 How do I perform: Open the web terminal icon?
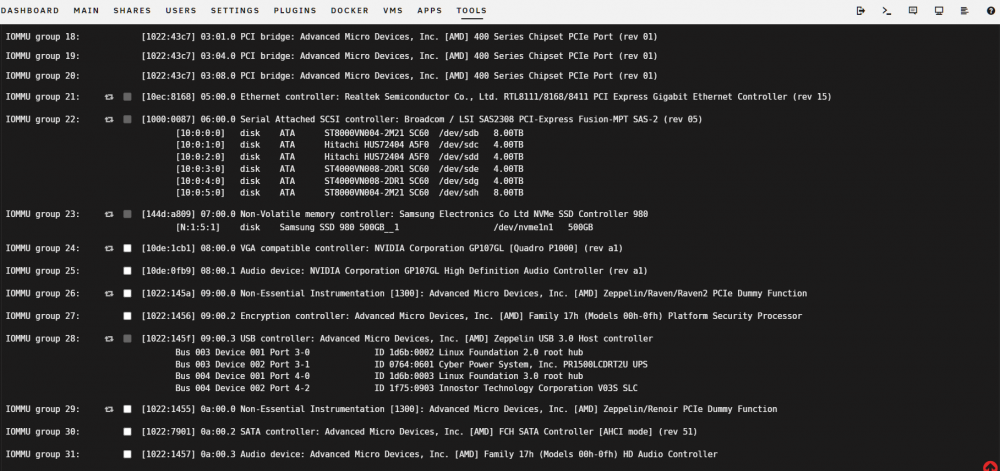pos(886,11)
